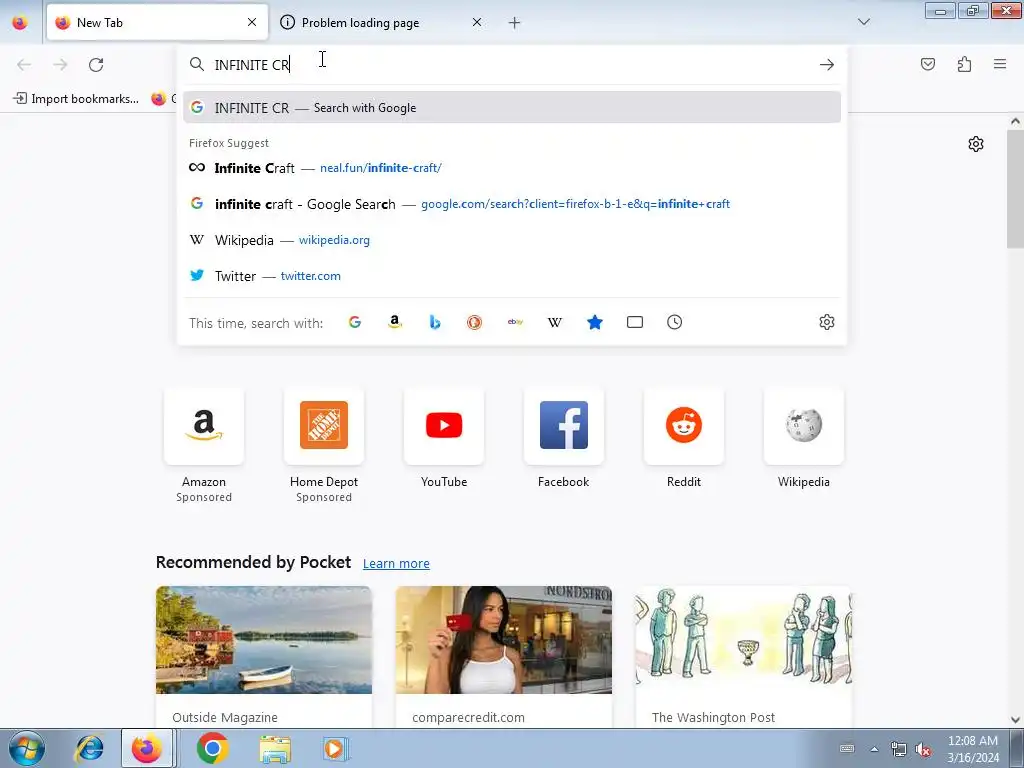Search this time with Wikipedia icon
The width and height of the screenshot is (1024, 768).
[554, 322]
